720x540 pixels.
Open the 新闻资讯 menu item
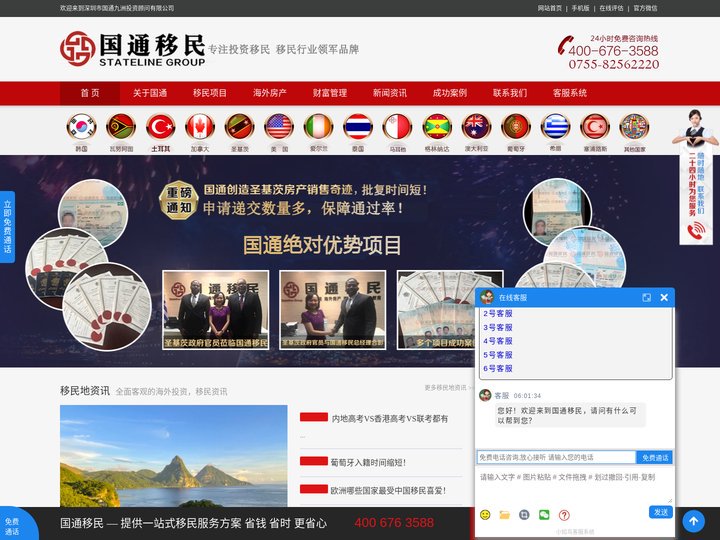pos(390,93)
